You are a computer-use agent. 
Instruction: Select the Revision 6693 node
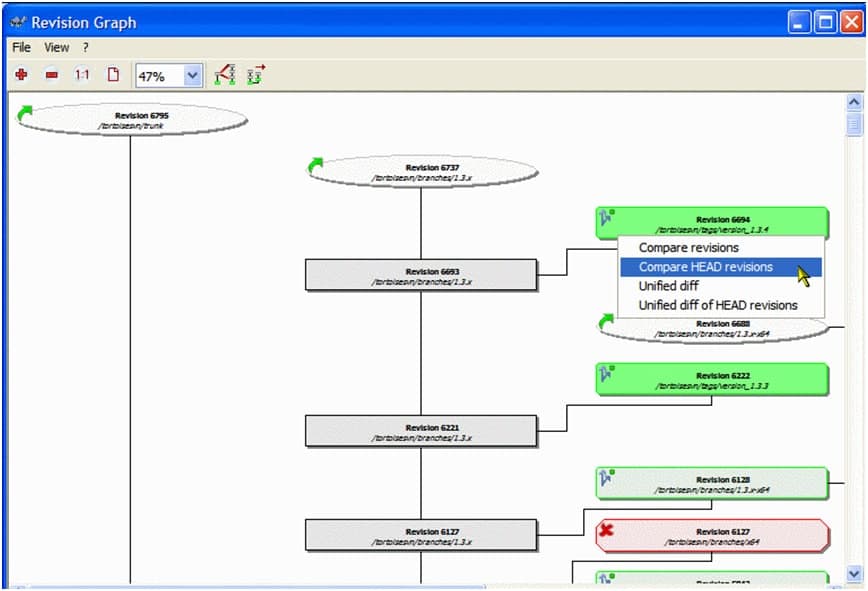tap(421, 276)
